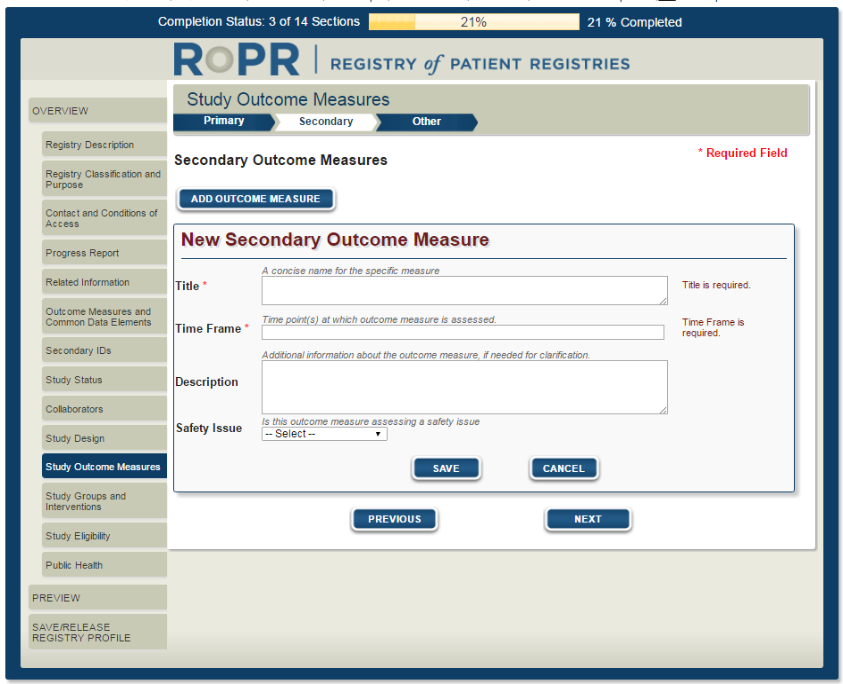Click the completion progress bar

[473, 22]
